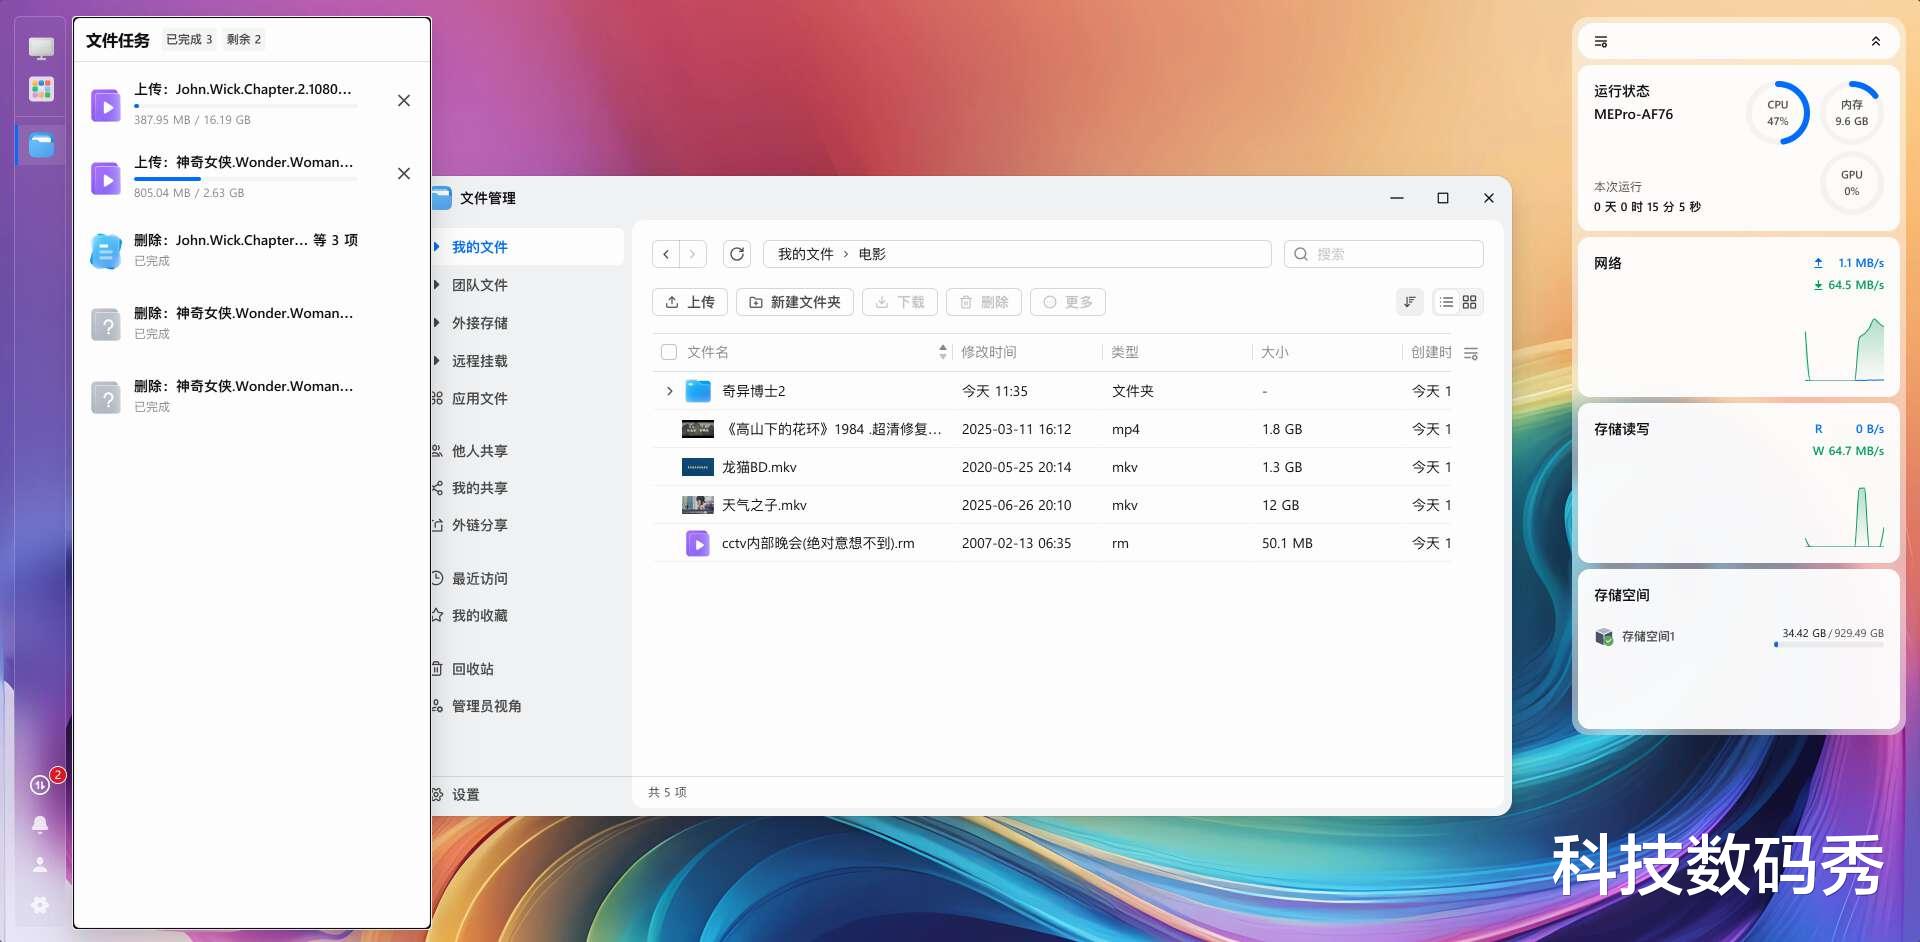
Task: Click the John.Wick delete task document icon
Action: click(x=106, y=251)
